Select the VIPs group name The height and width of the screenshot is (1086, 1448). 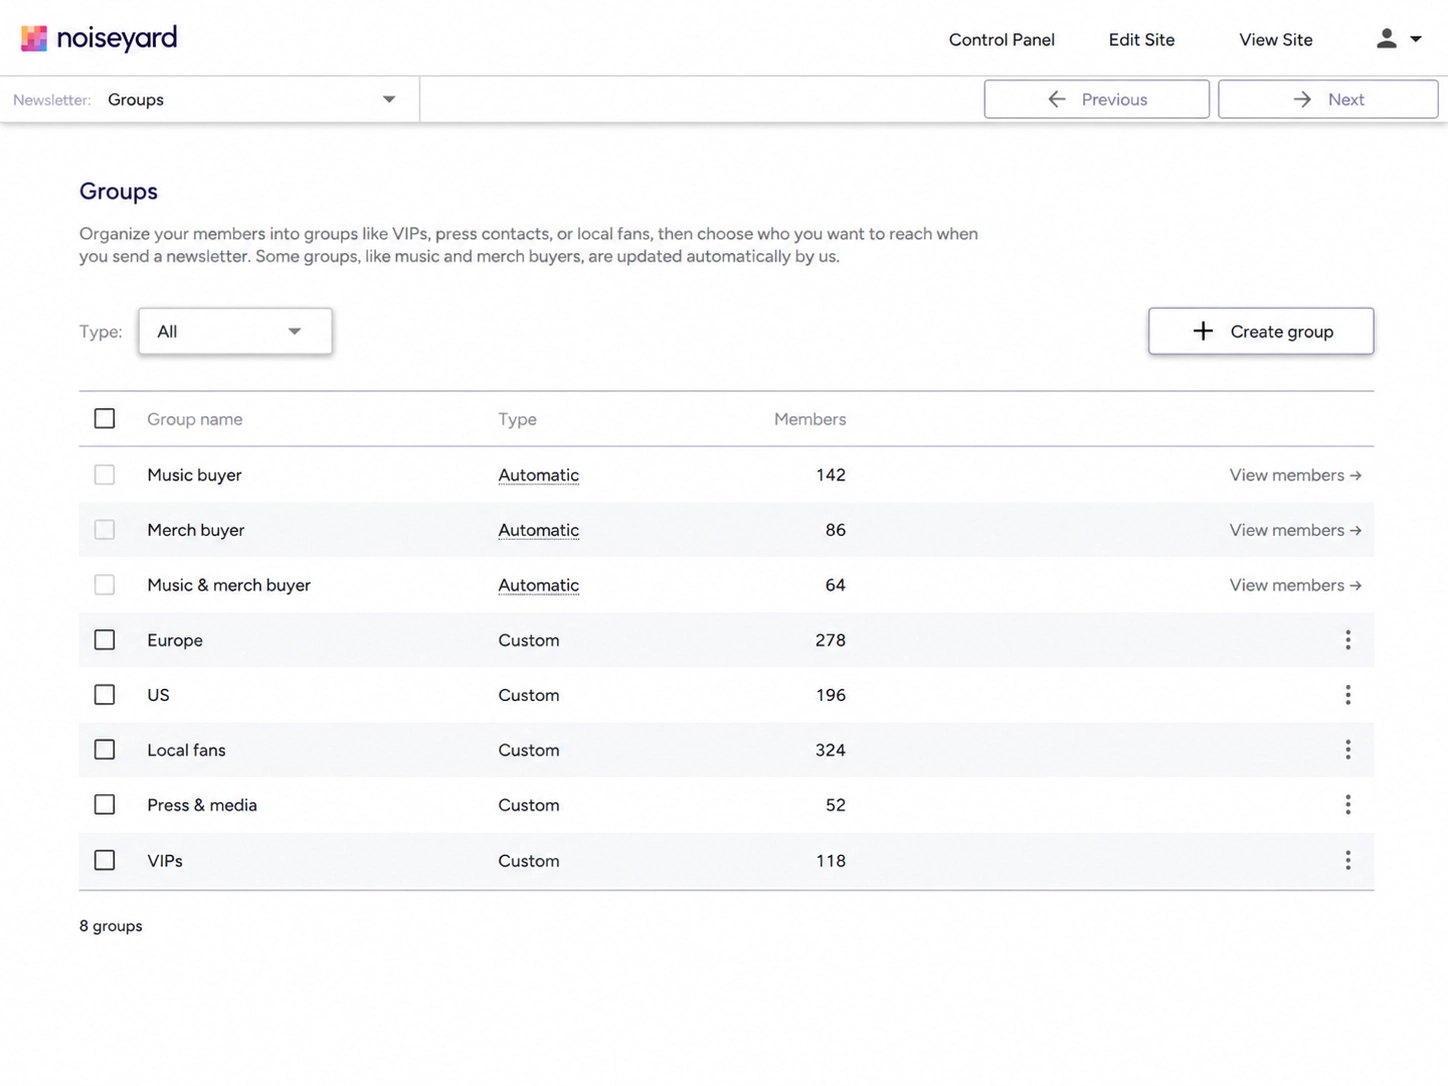point(165,860)
